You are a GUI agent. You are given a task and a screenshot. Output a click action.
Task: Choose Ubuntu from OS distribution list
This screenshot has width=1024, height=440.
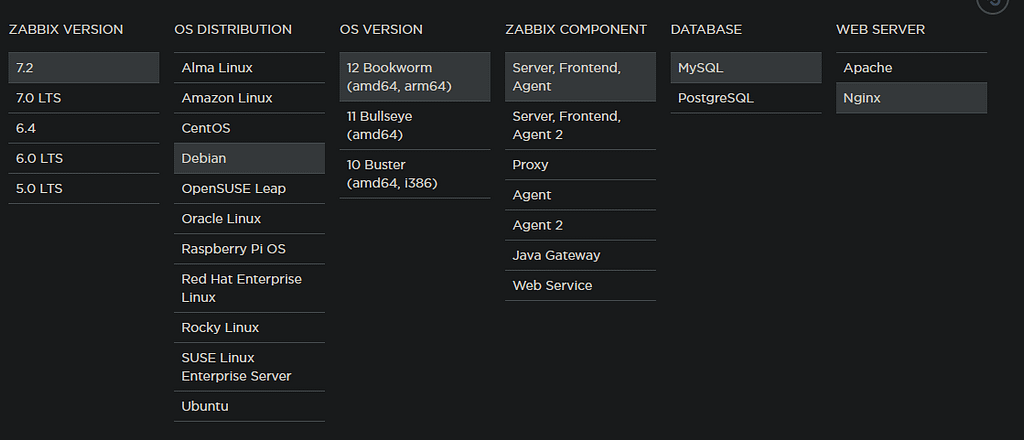[249, 406]
